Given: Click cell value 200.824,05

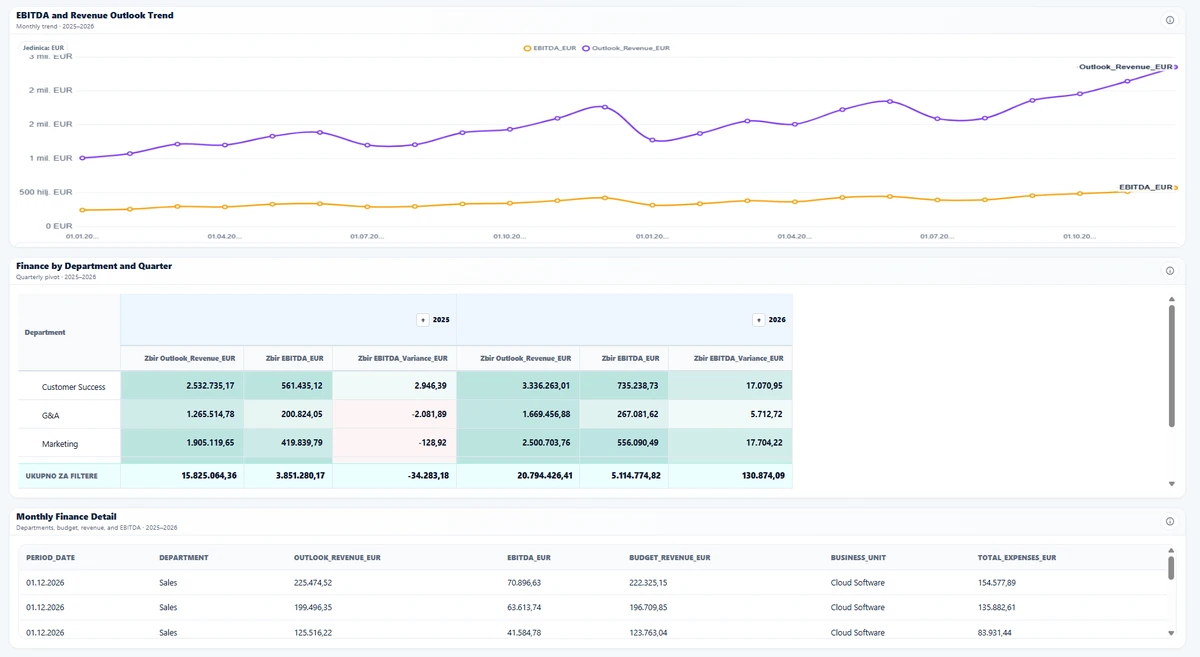Looking at the screenshot, I should (x=288, y=414).
